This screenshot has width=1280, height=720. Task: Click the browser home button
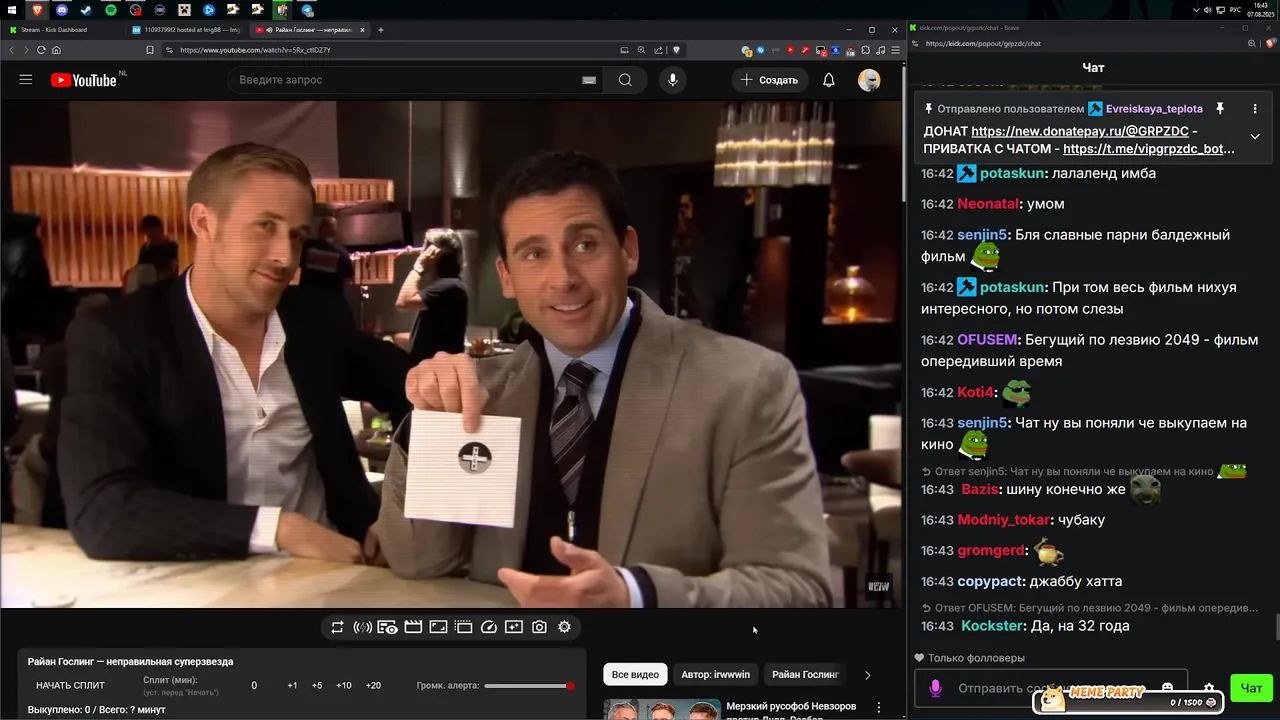[x=56, y=50]
